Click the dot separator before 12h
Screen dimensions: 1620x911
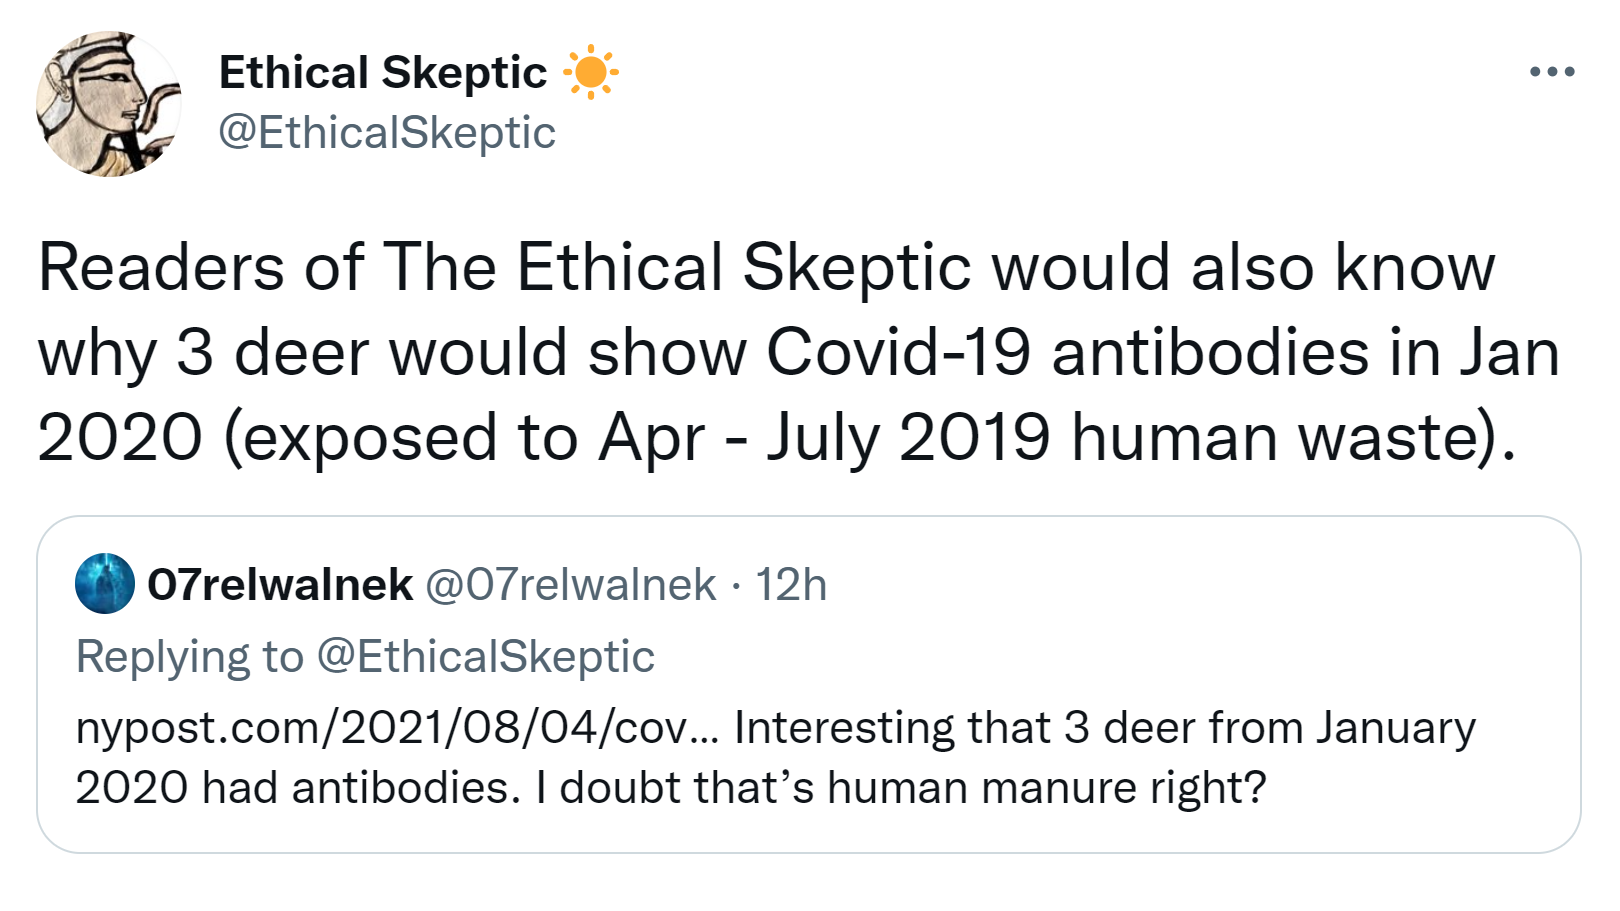click(735, 586)
